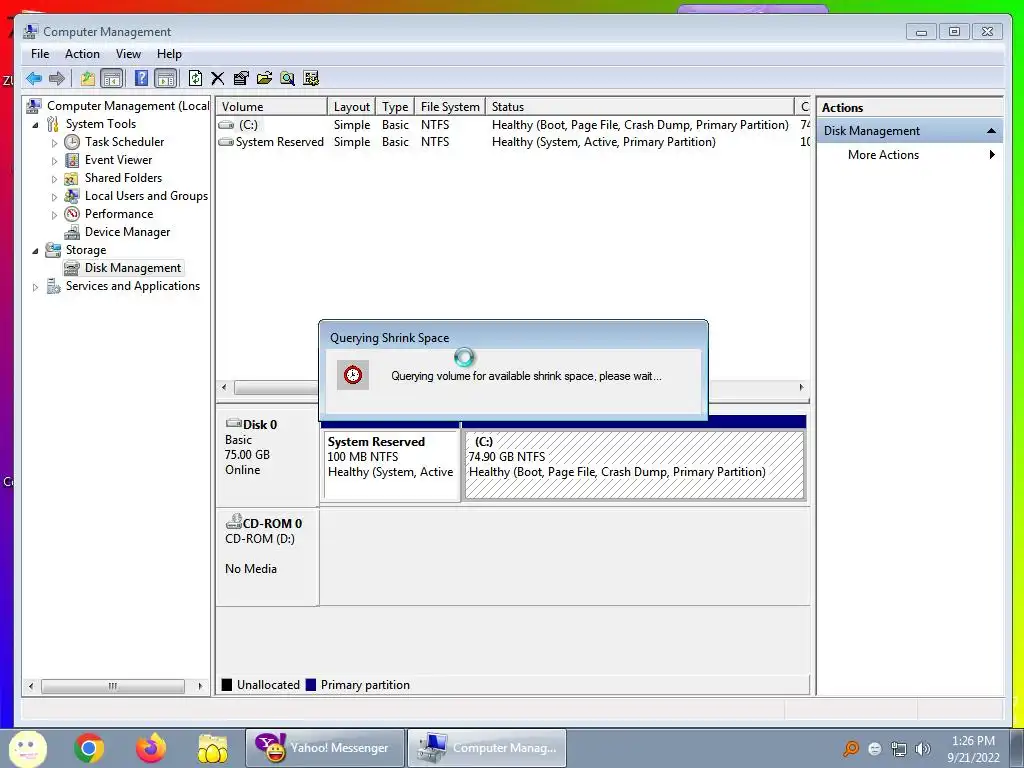Image resolution: width=1024 pixels, height=768 pixels.
Task: Expand the Task Scheduler node
Action: click(x=54, y=142)
